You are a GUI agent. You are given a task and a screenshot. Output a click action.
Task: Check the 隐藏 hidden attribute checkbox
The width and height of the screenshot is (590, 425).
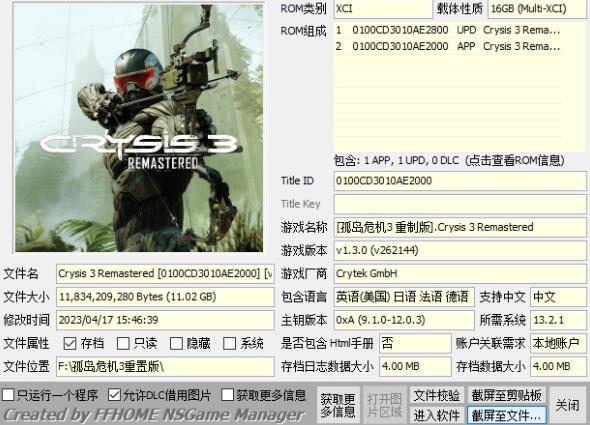[176, 343]
